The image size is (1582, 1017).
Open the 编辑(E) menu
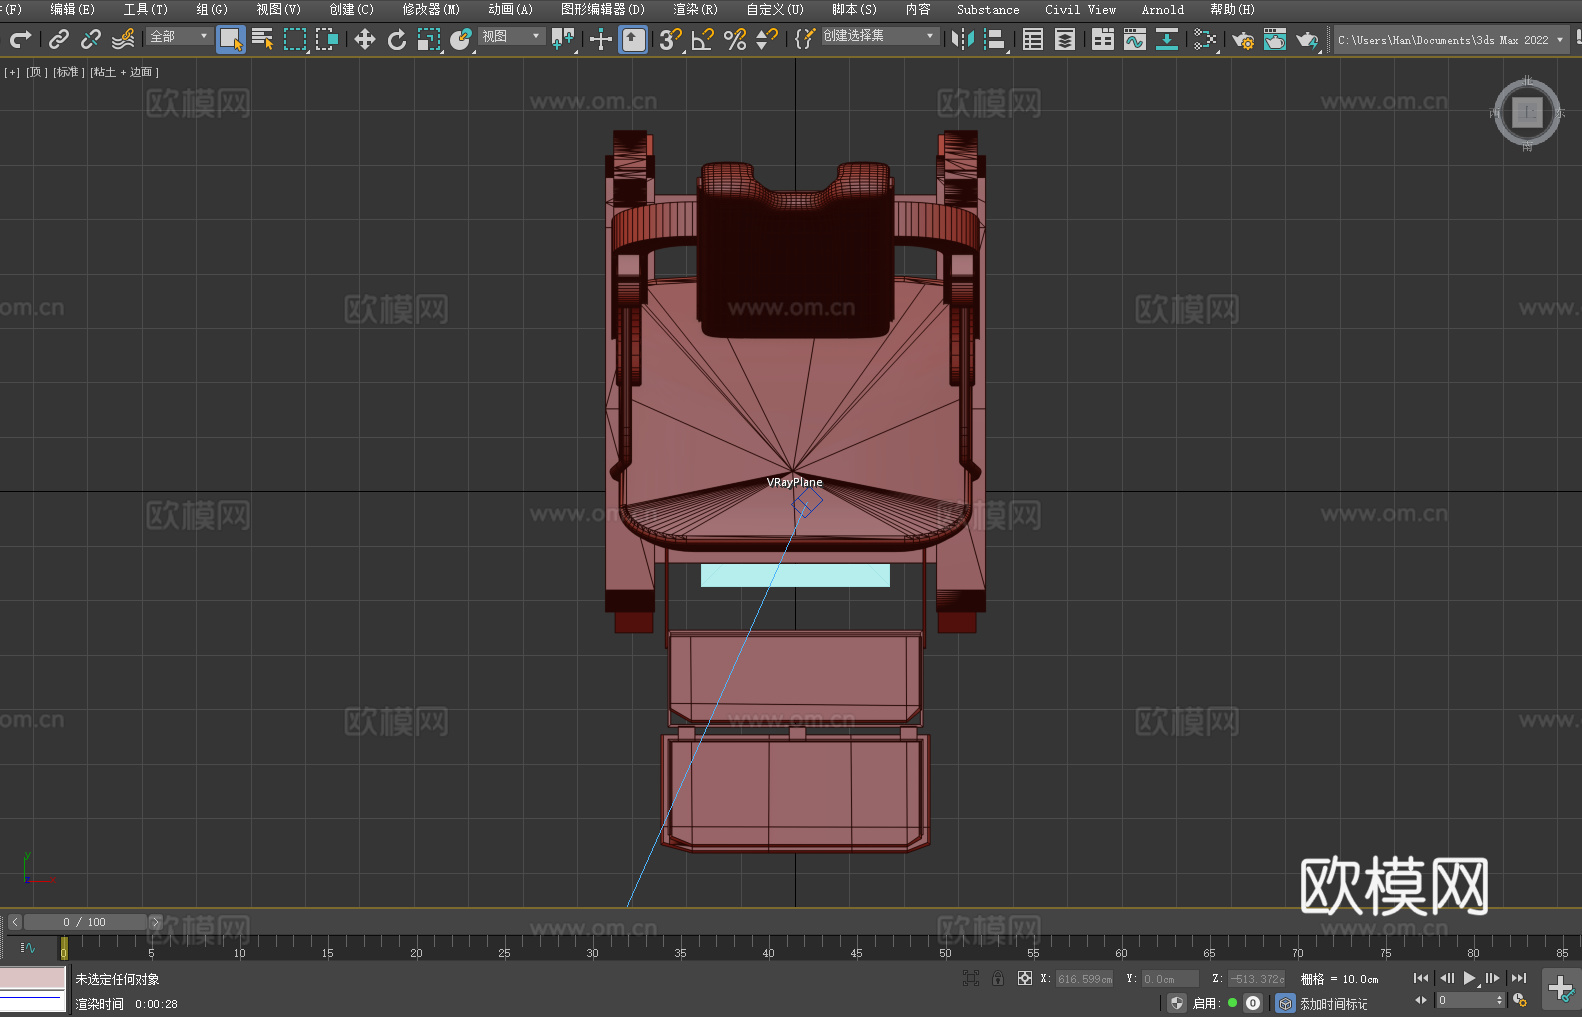pos(72,9)
